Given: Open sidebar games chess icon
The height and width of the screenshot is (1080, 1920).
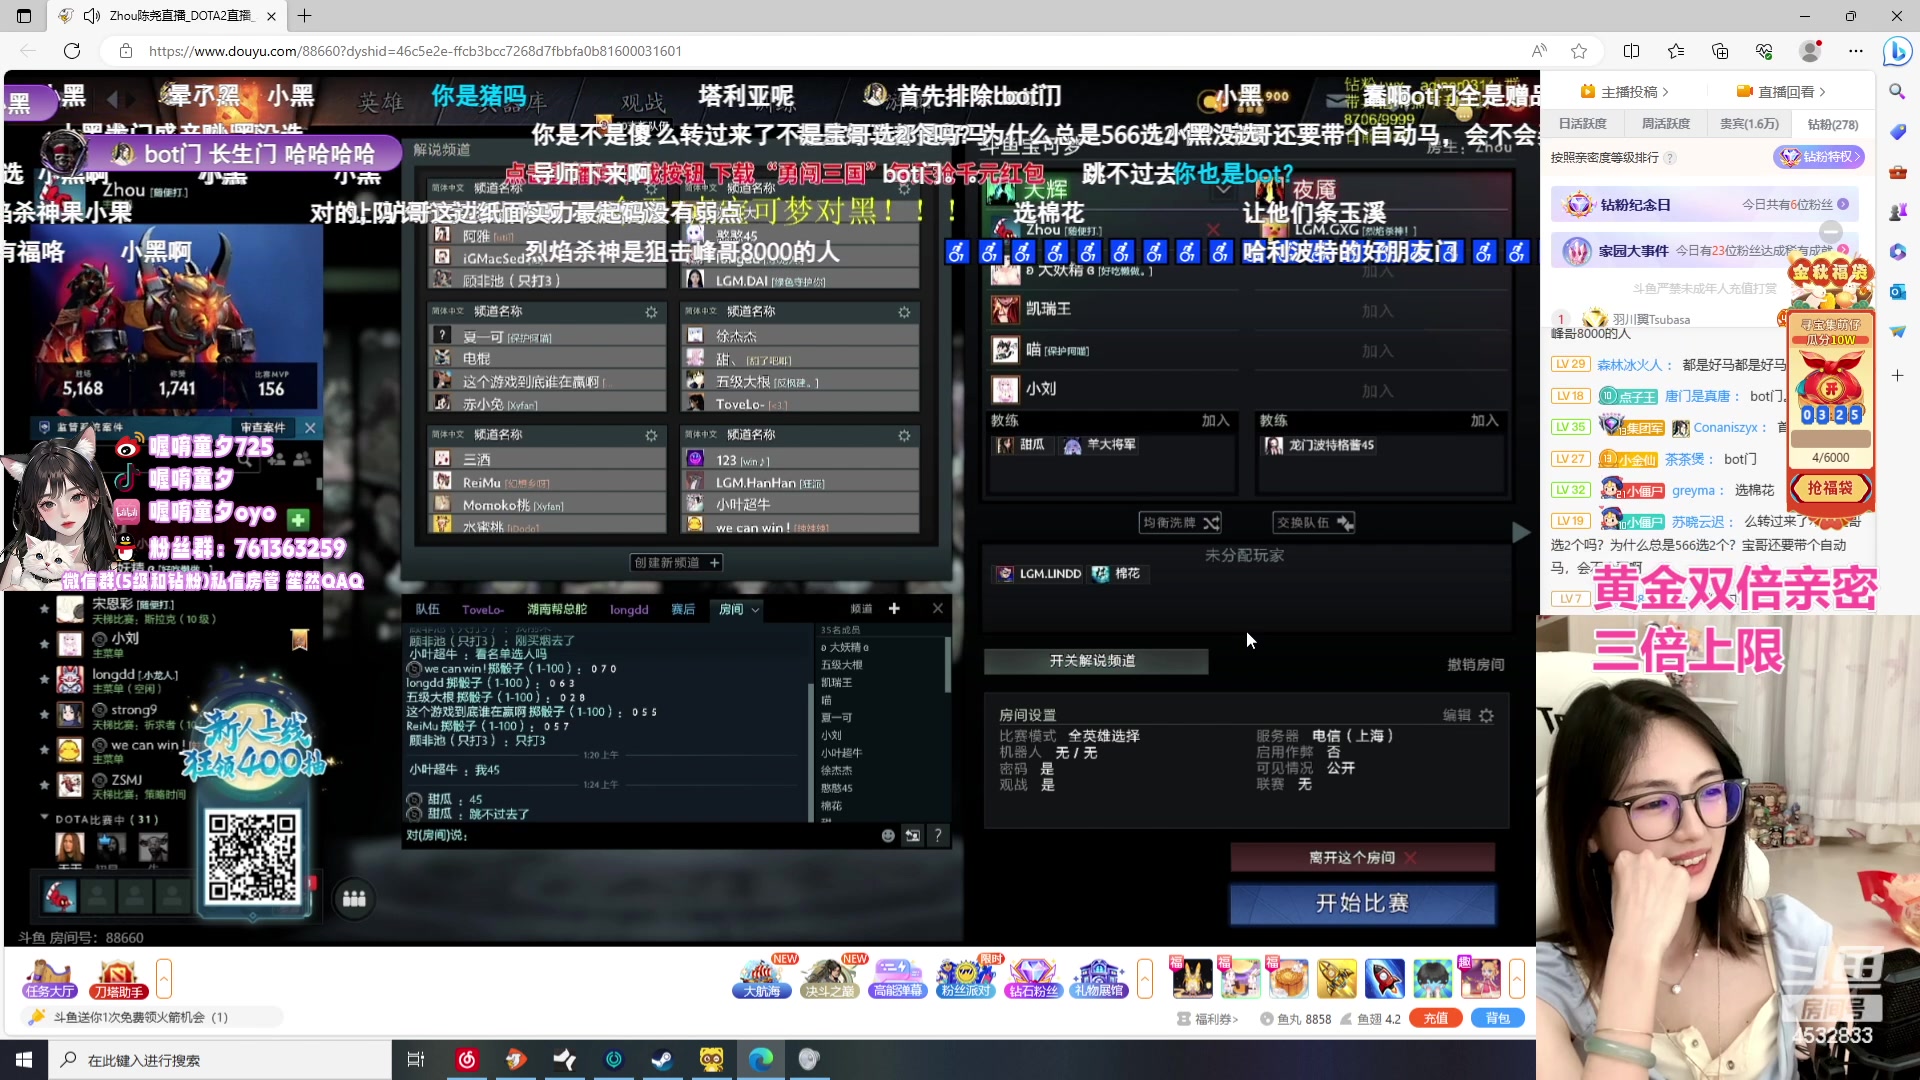Looking at the screenshot, I should point(1897,212).
